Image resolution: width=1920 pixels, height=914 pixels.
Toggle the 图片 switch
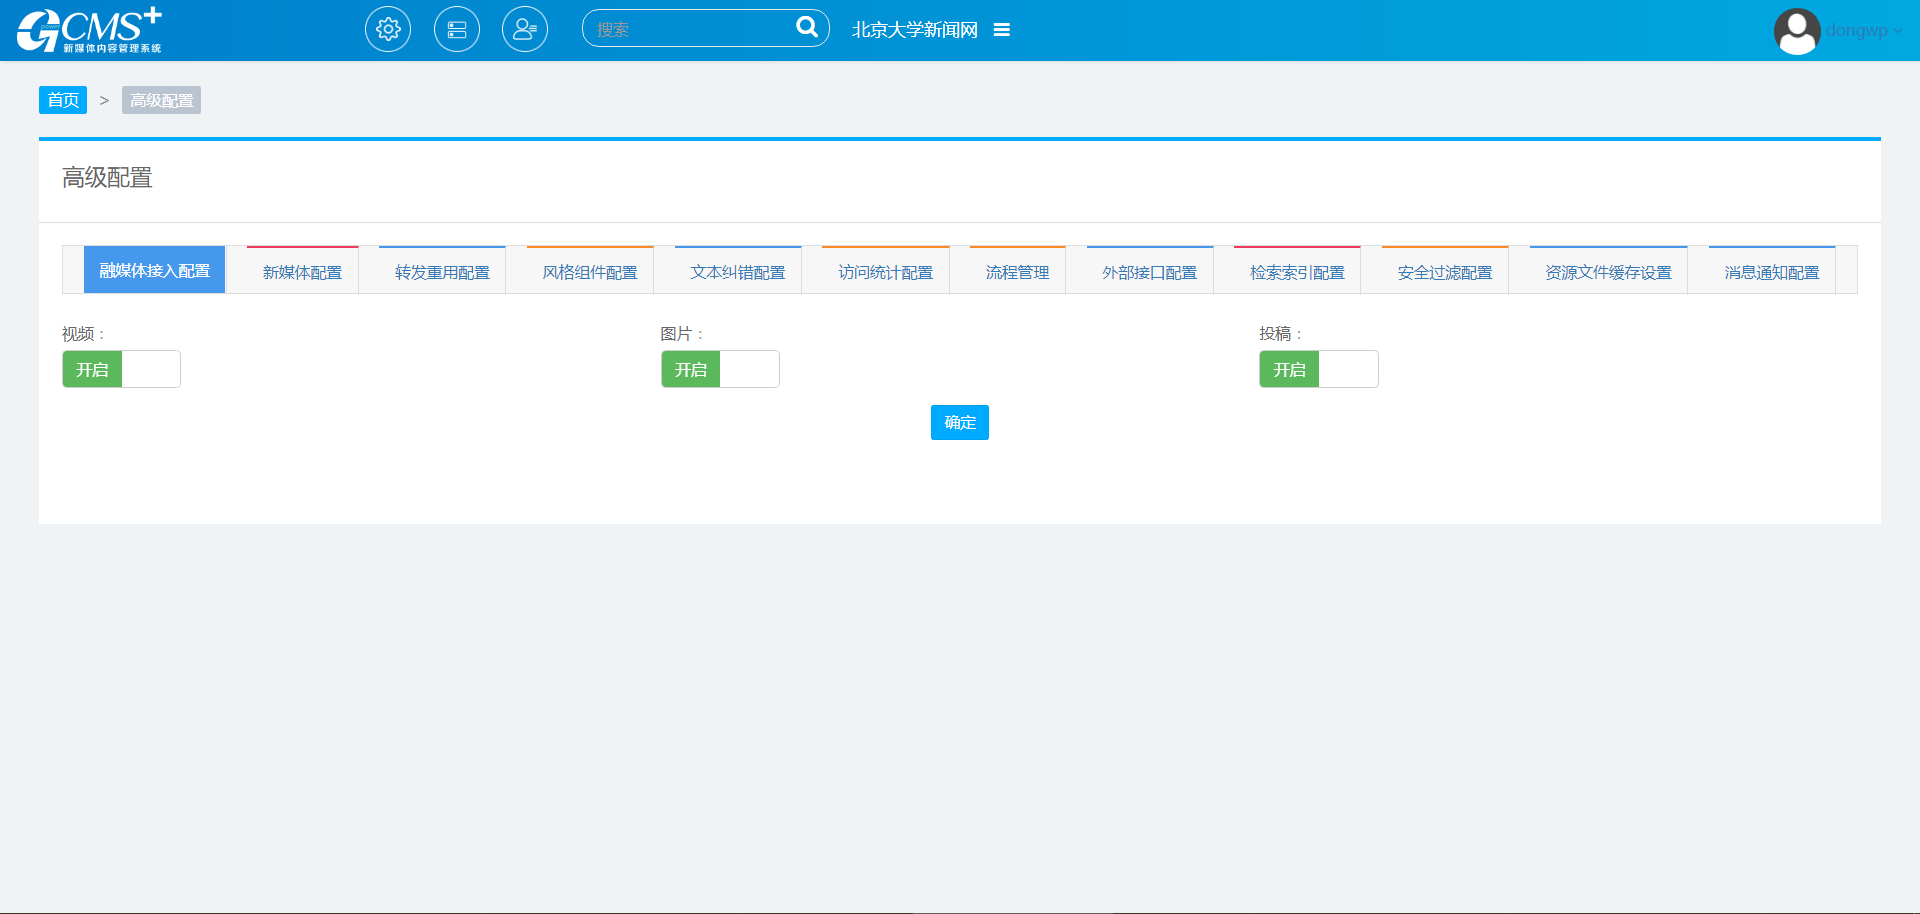point(720,369)
